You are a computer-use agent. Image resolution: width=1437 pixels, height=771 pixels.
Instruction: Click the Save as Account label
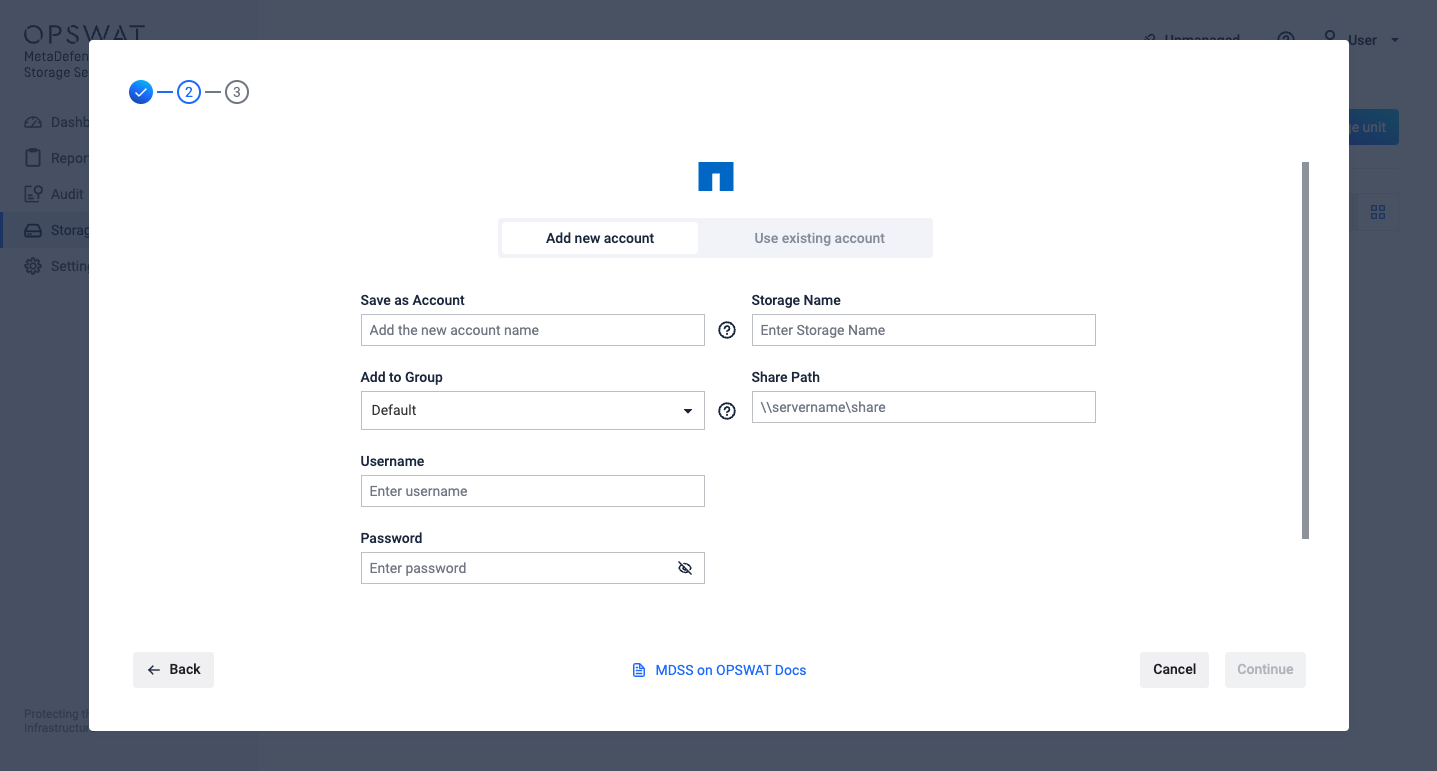[x=413, y=300]
